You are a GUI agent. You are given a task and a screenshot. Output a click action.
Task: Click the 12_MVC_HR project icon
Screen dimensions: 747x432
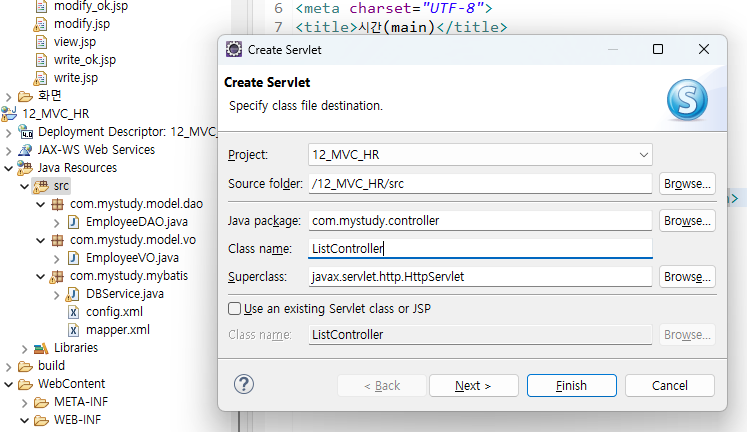coord(9,114)
